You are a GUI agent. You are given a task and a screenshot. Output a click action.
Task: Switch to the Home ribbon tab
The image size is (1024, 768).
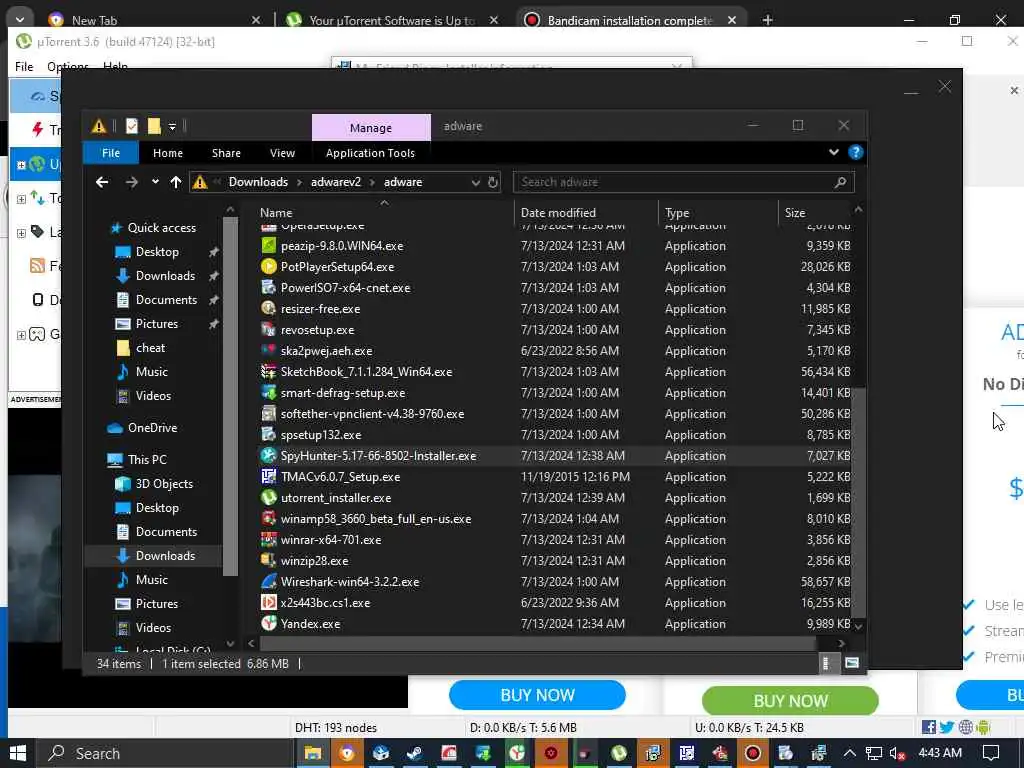tap(168, 153)
